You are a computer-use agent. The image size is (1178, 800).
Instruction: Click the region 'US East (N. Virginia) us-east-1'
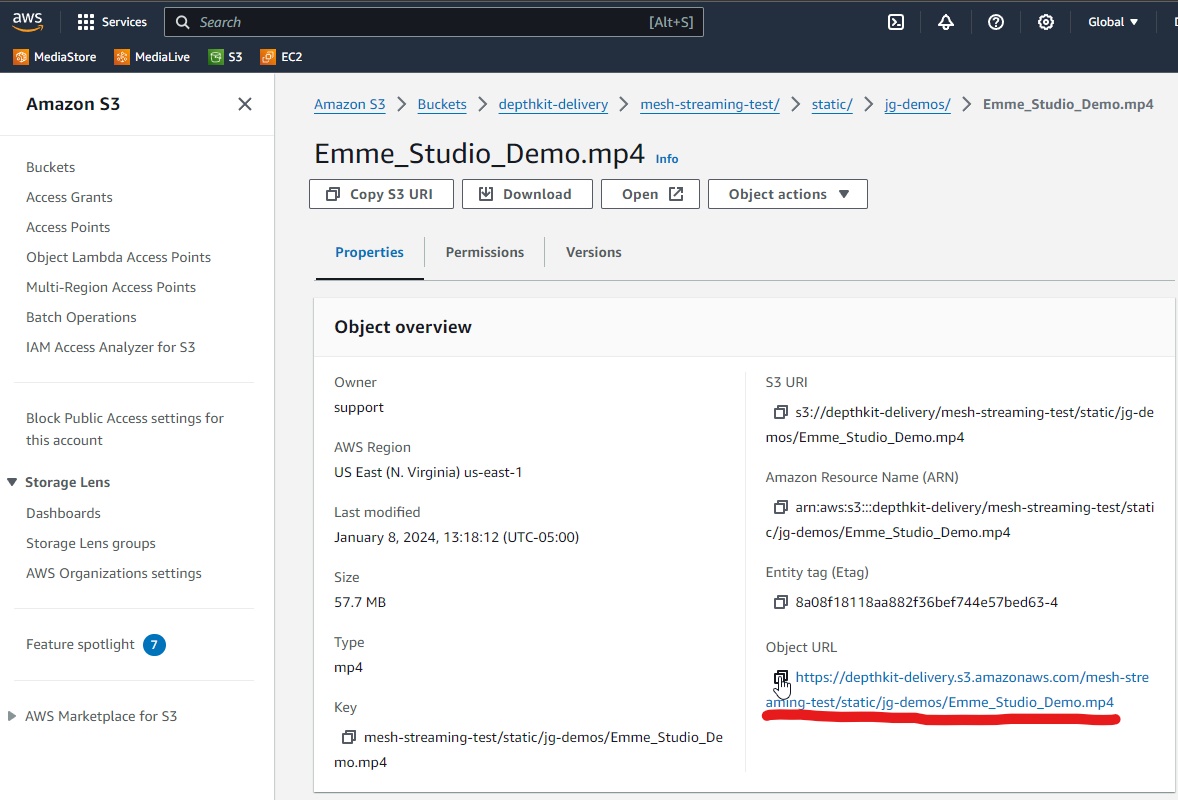point(427,472)
